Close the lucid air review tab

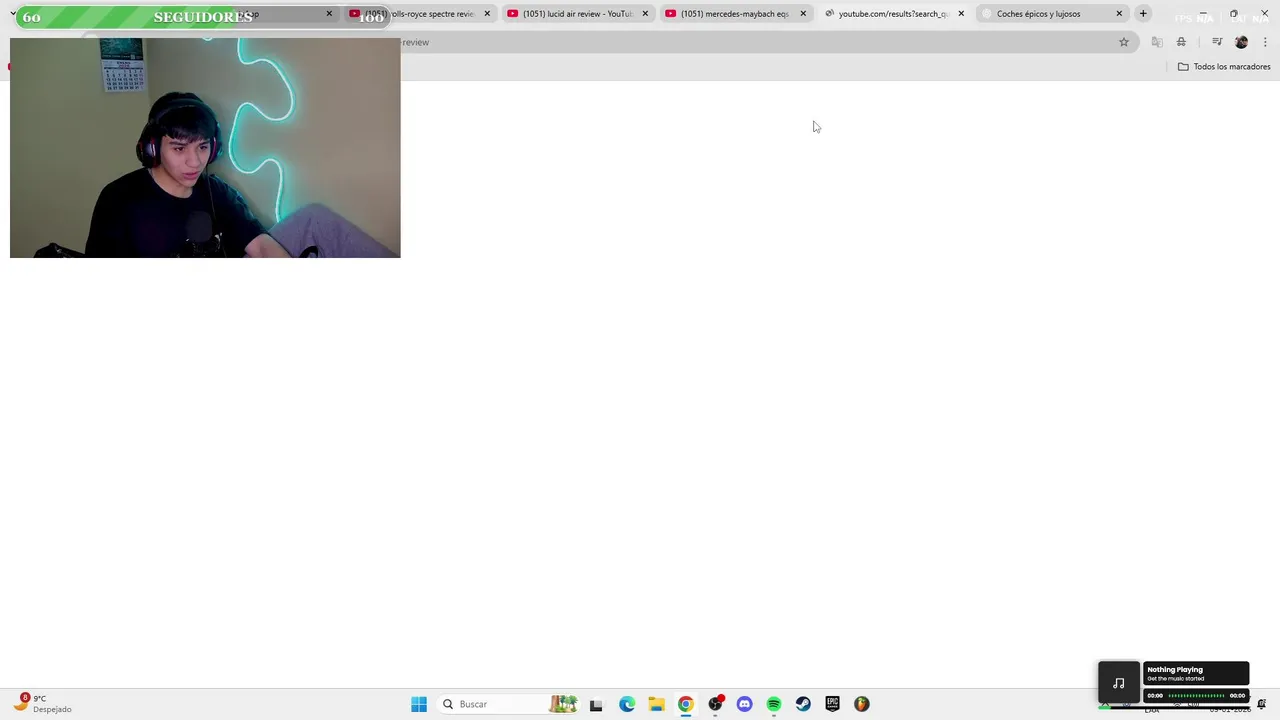click(x=645, y=14)
